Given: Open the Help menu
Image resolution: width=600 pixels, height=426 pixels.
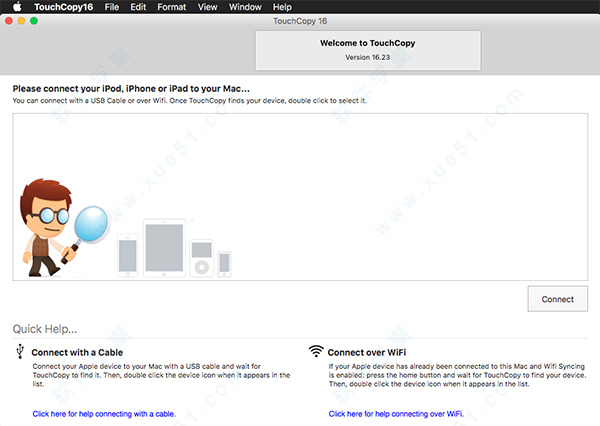Looking at the screenshot, I should pyautogui.click(x=282, y=7).
